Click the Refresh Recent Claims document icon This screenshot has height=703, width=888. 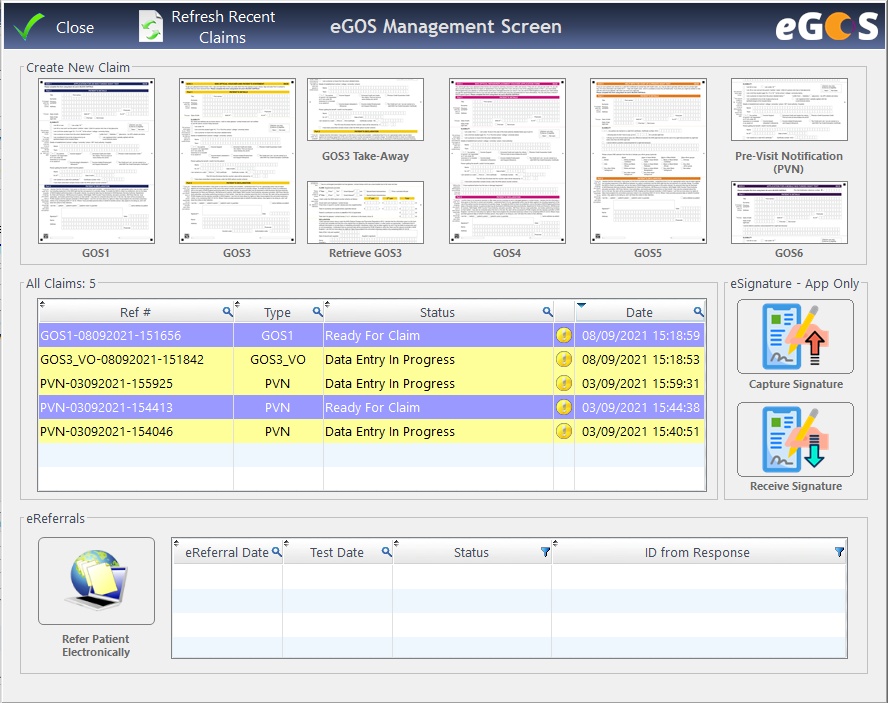[151, 27]
